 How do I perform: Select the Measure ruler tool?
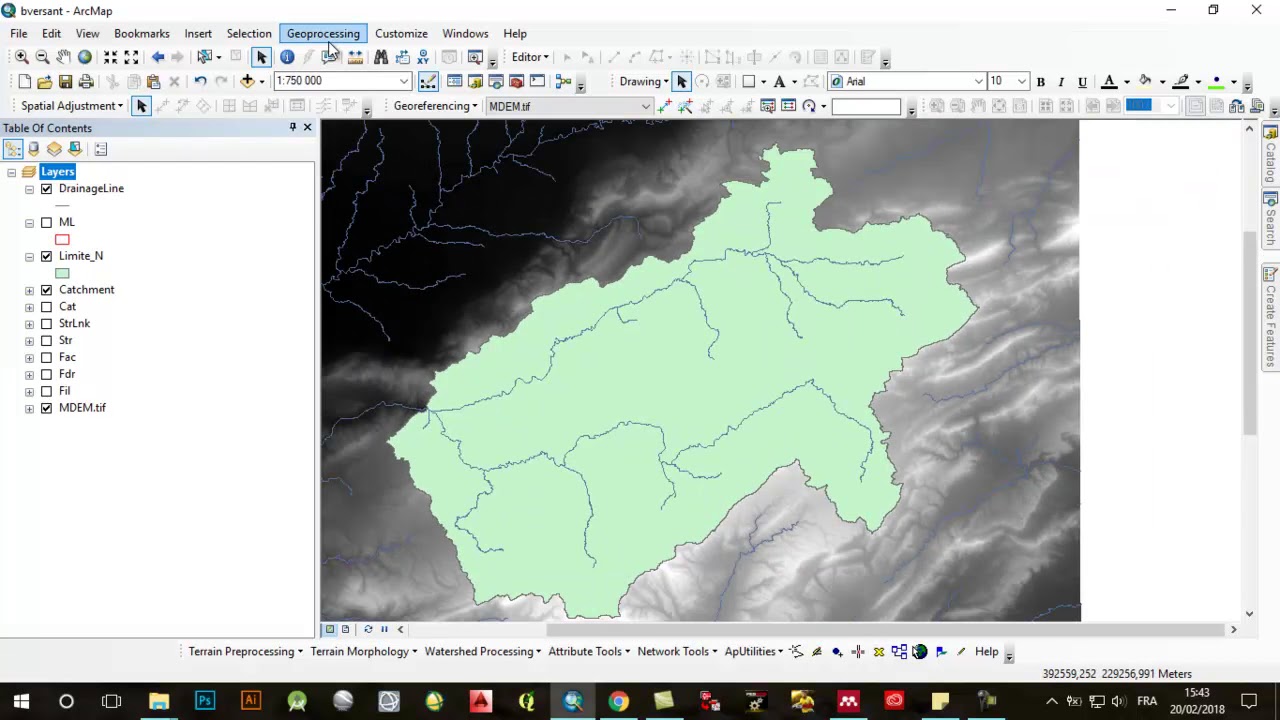355,57
